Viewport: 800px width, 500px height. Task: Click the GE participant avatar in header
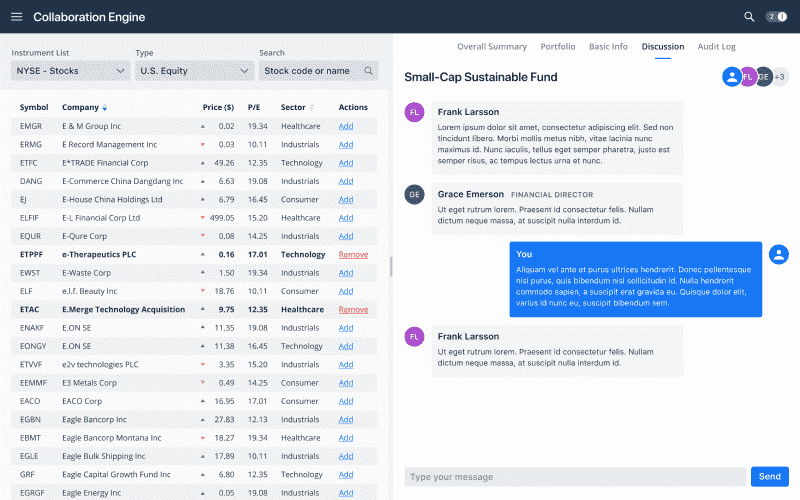click(763, 77)
